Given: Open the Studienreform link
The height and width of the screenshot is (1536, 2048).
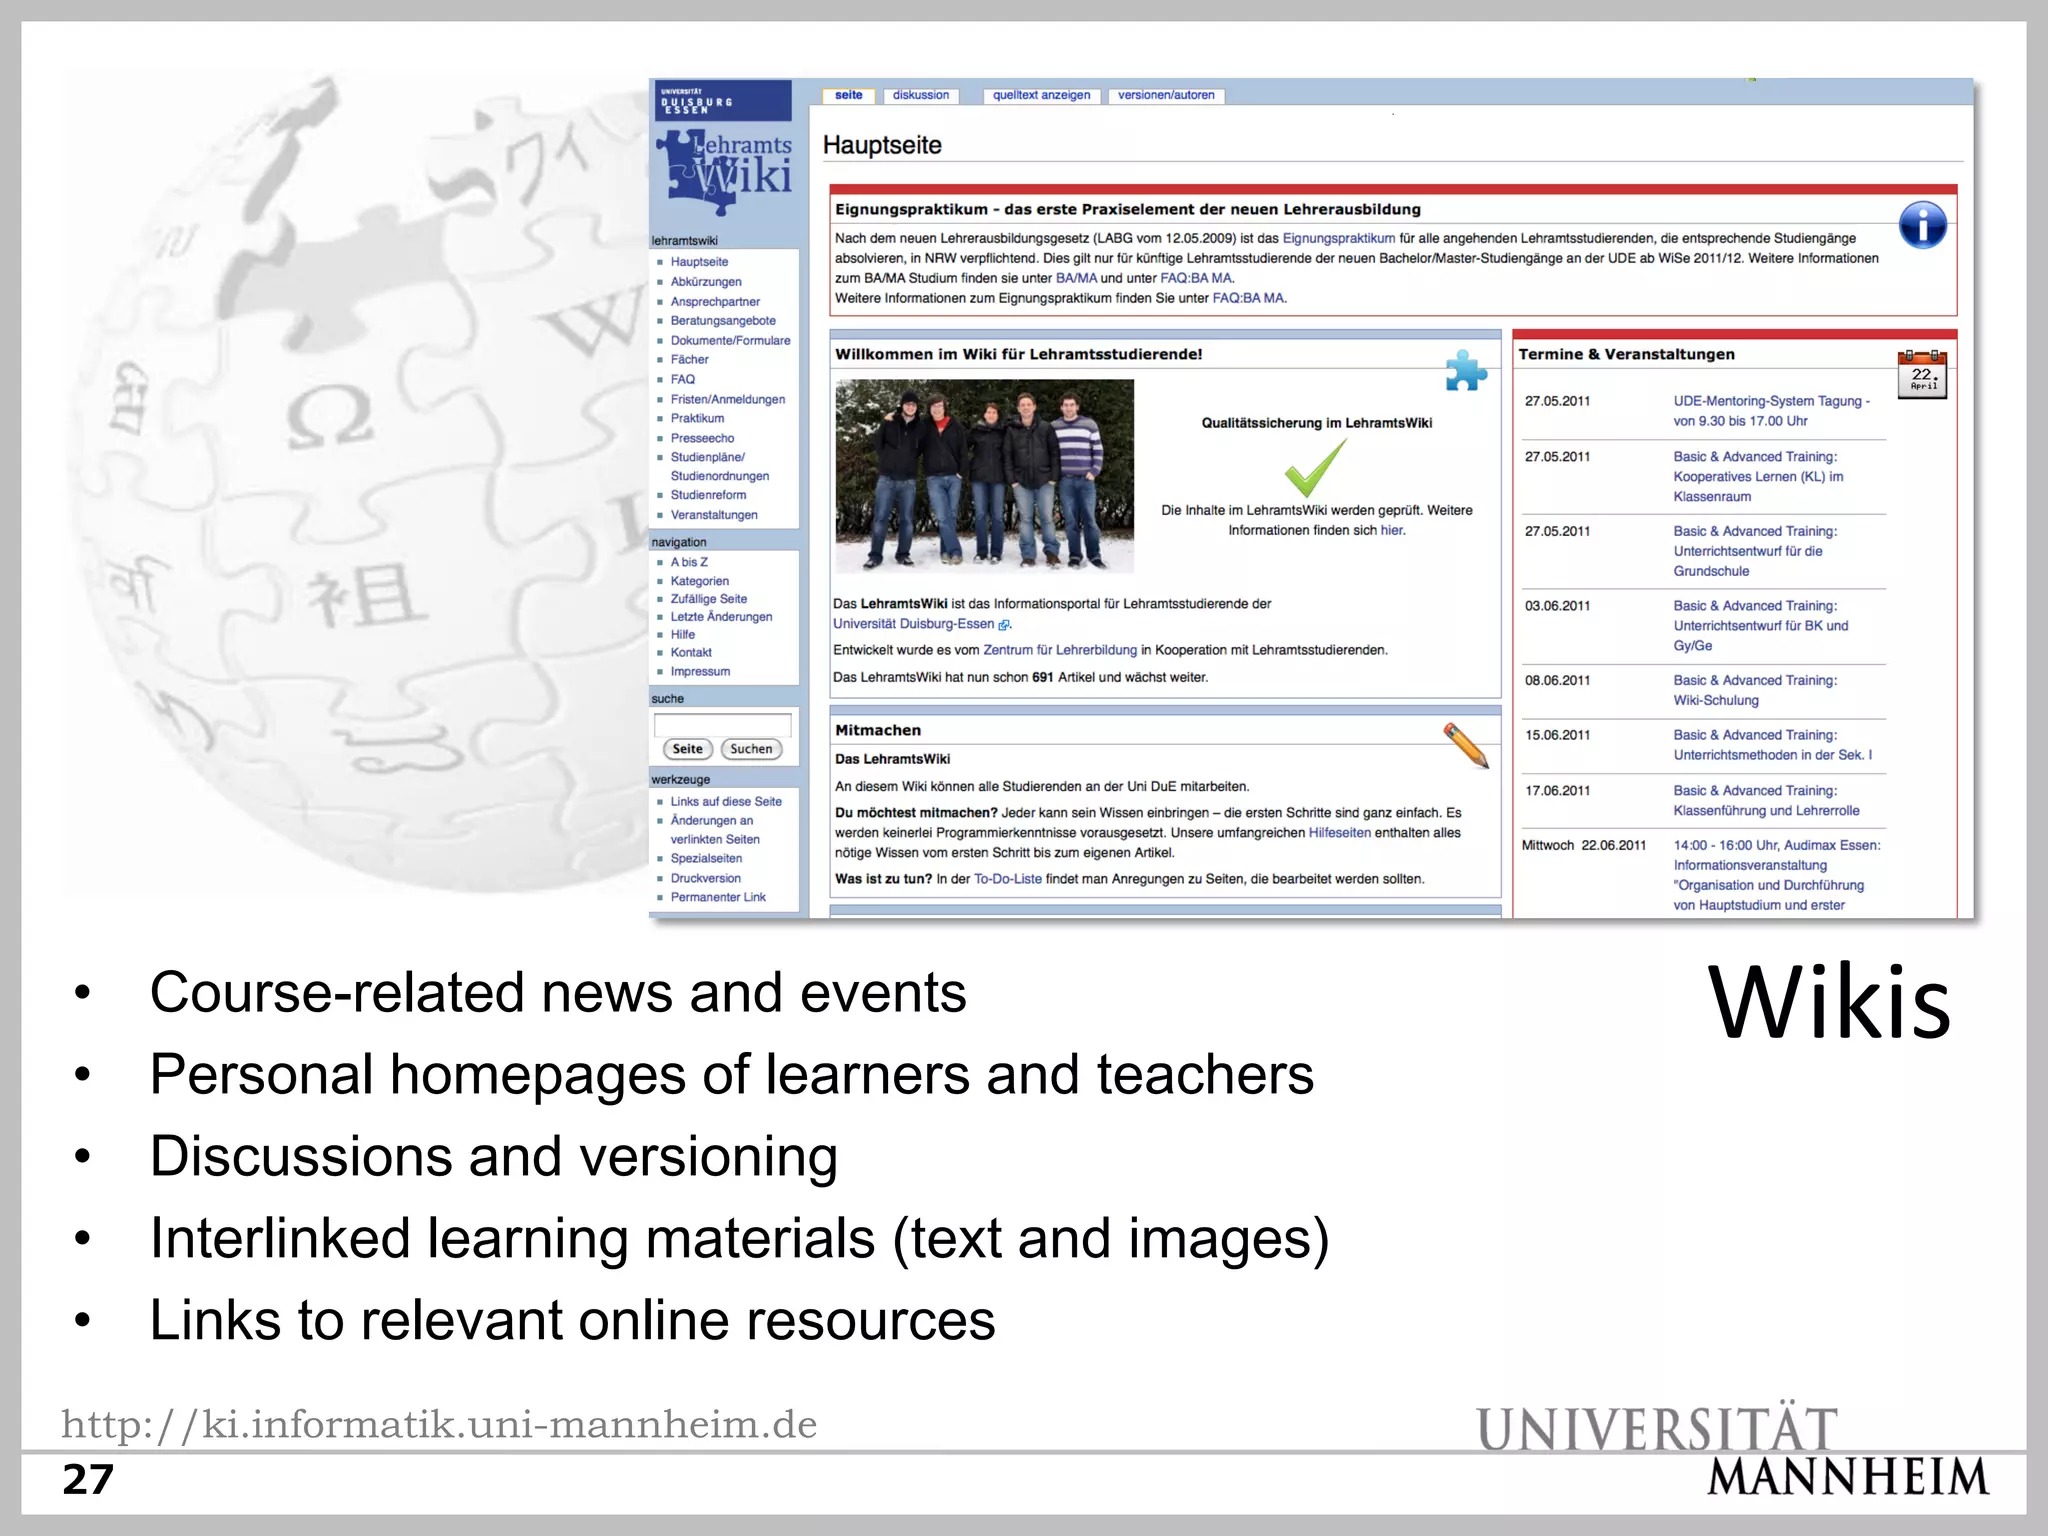Looking at the screenshot, I should click(708, 495).
